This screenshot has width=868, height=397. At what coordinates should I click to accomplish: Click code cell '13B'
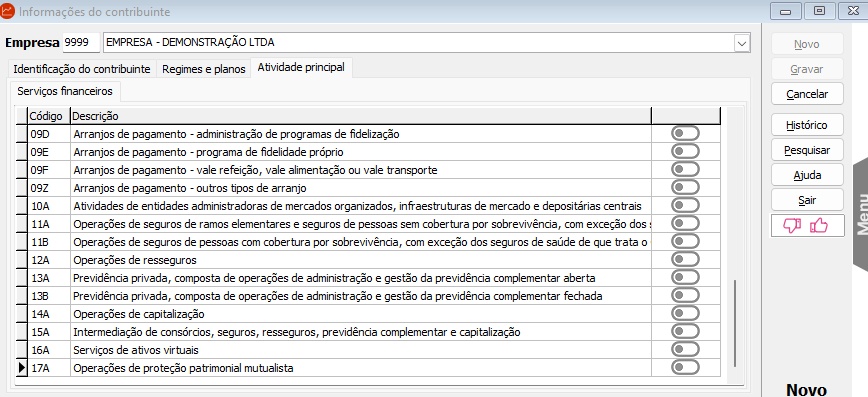49,296
